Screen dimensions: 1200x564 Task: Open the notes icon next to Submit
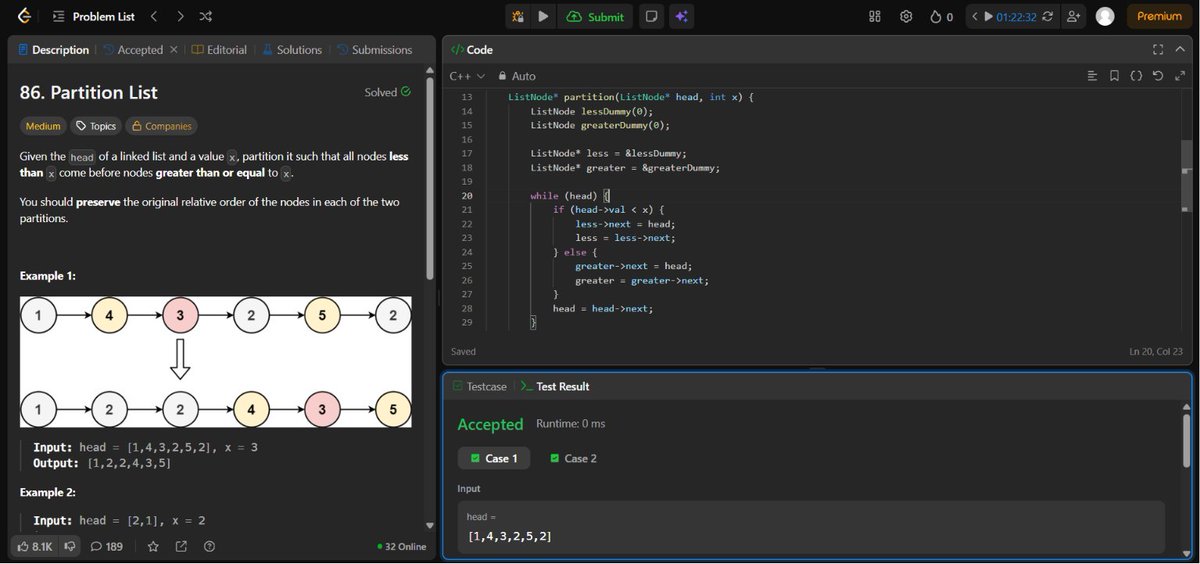[x=651, y=17]
